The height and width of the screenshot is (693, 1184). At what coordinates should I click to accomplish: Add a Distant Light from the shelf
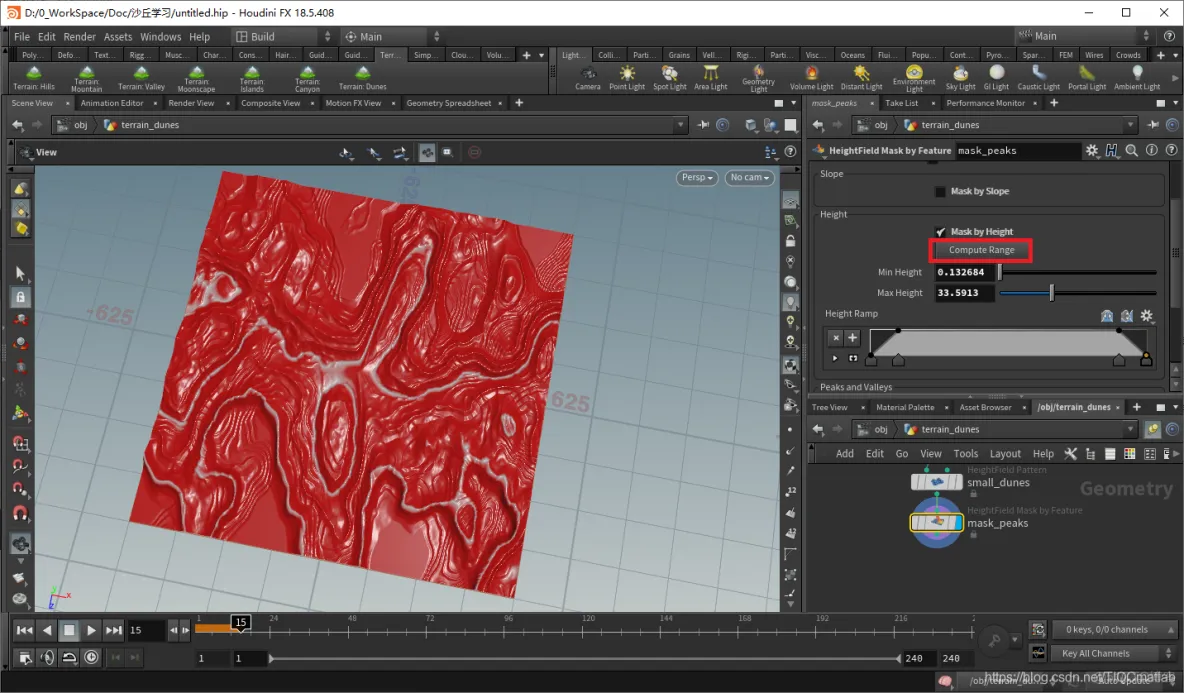pyautogui.click(x=862, y=78)
